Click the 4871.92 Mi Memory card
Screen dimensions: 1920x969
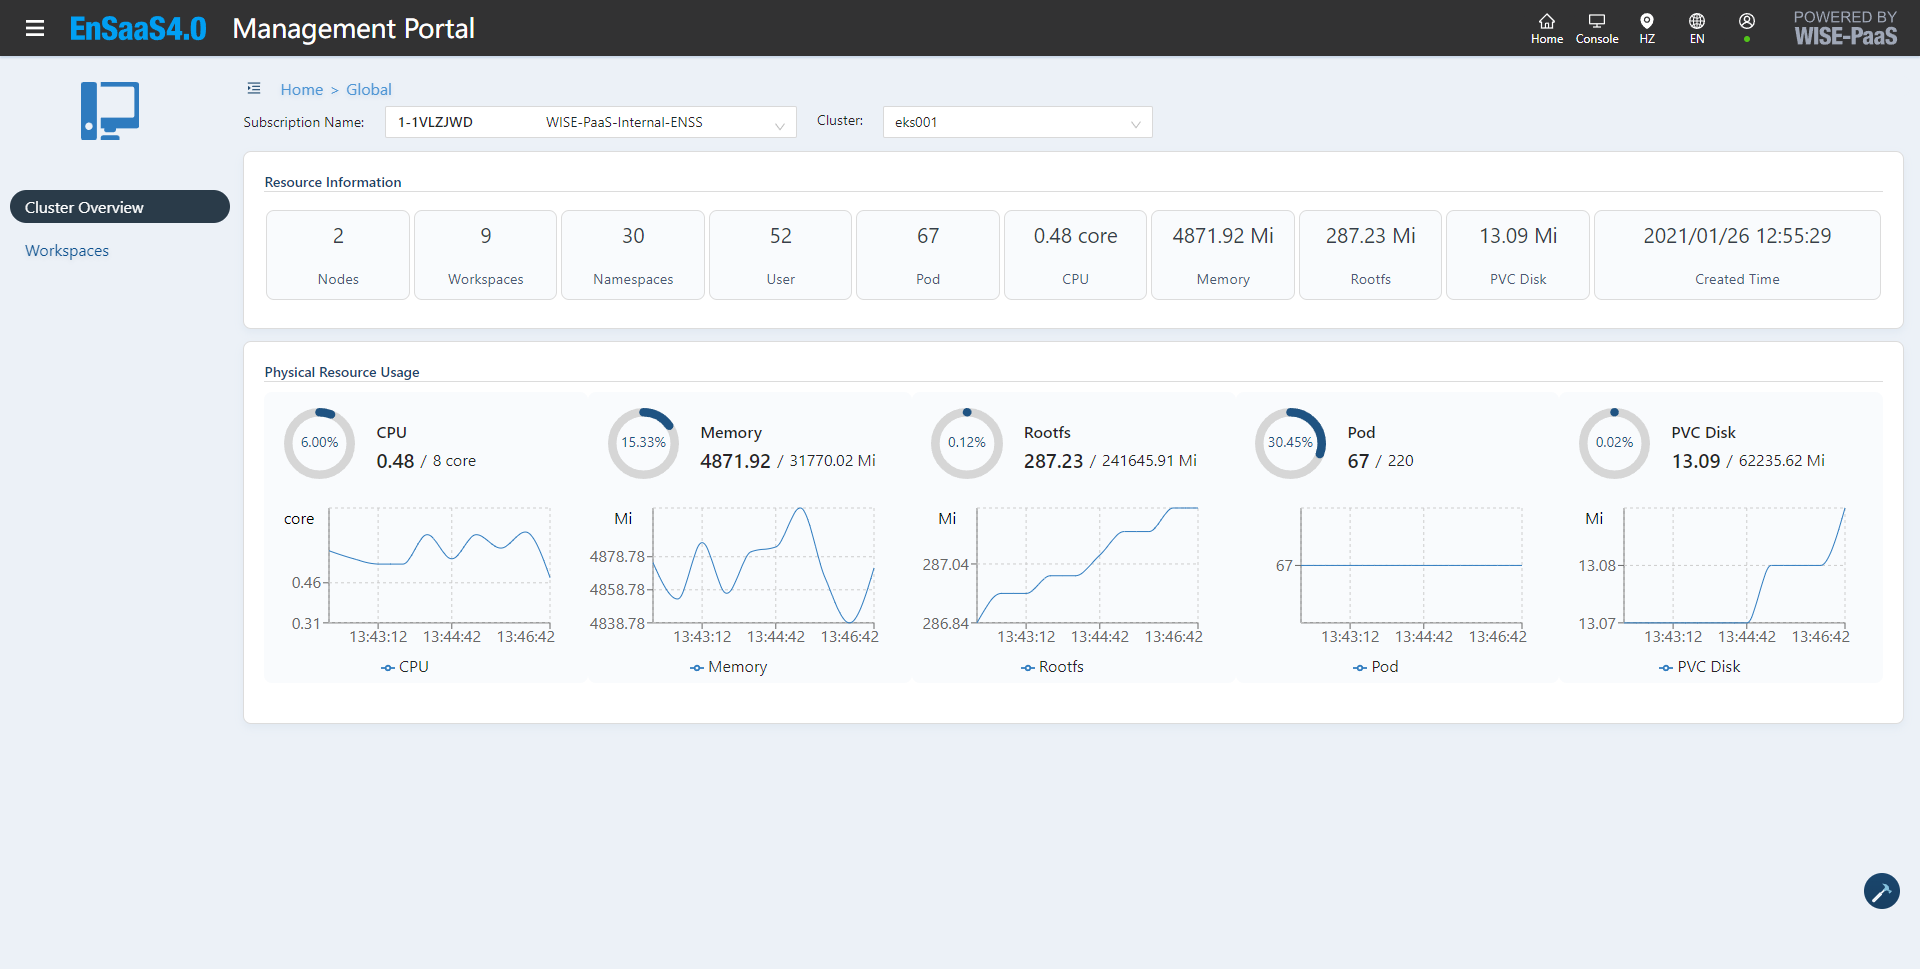point(1223,255)
